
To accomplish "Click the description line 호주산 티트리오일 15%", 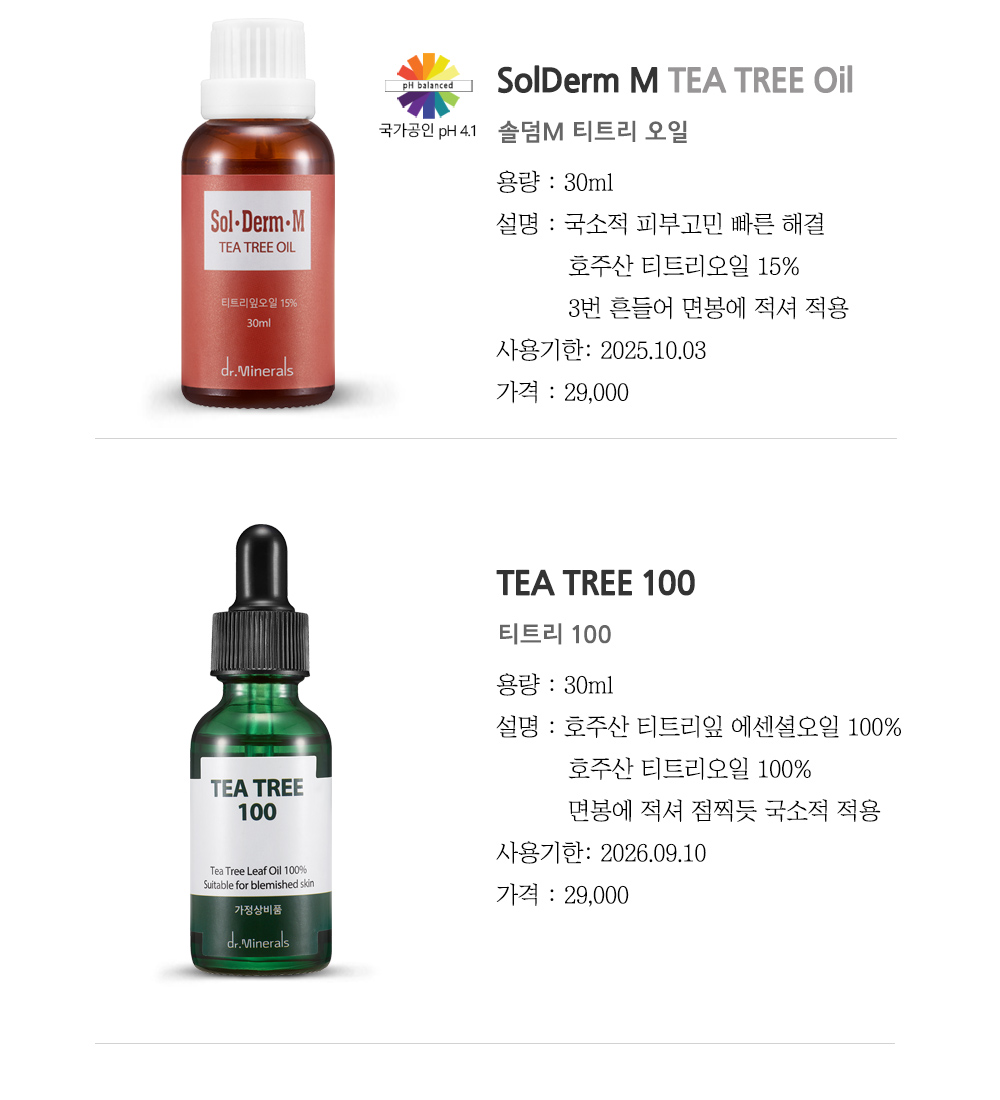I will point(684,267).
